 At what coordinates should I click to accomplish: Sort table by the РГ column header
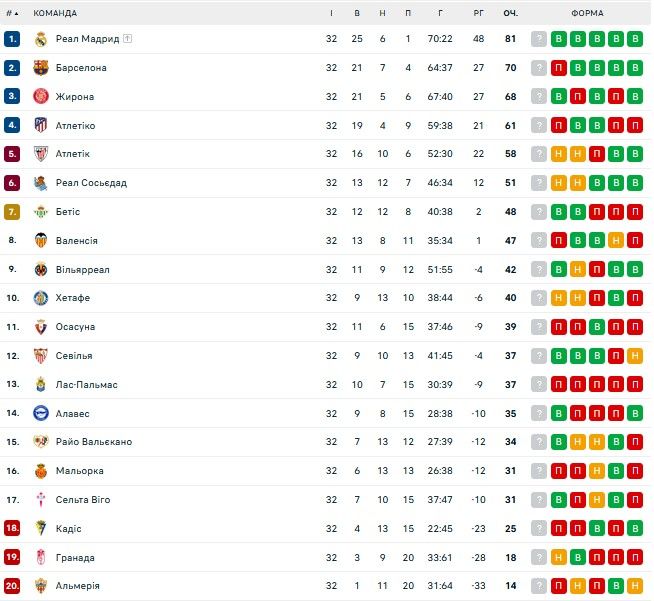coord(478,13)
